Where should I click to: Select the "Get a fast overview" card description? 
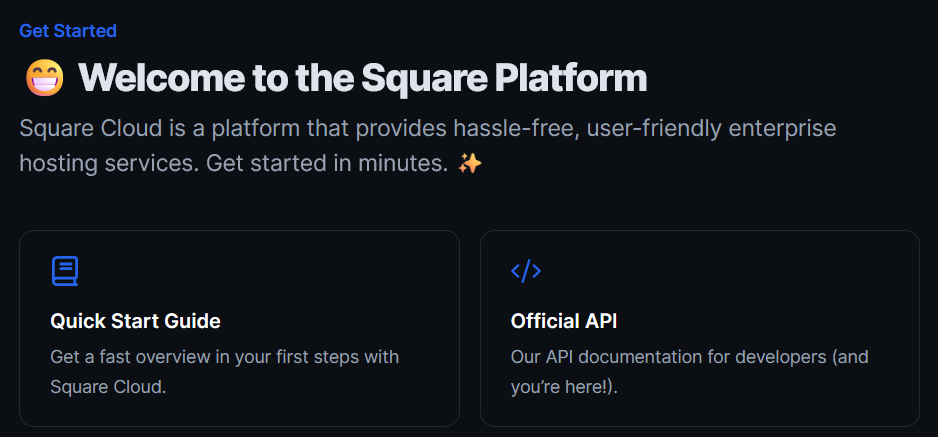point(224,356)
